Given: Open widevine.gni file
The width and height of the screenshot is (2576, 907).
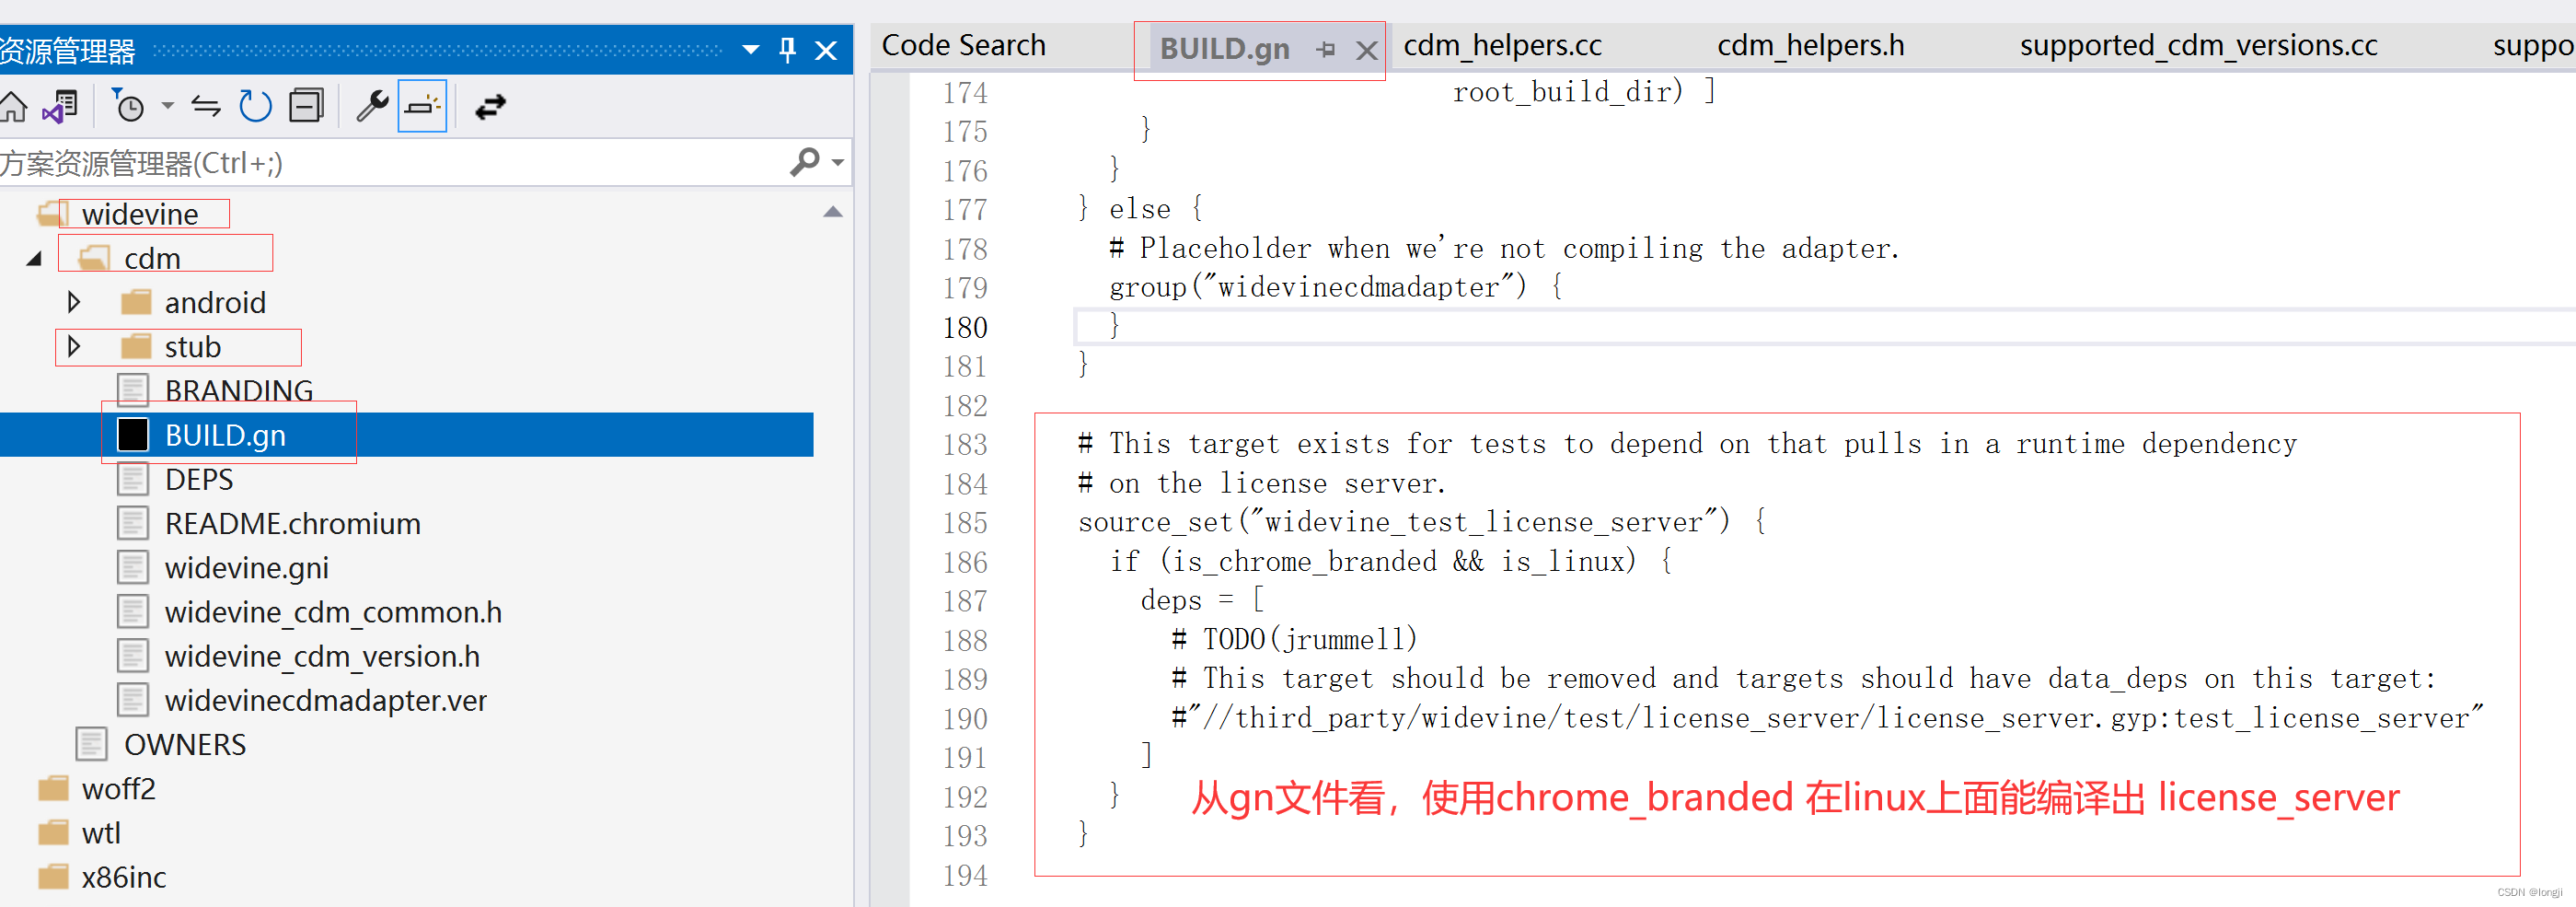Looking at the screenshot, I should coord(246,567).
